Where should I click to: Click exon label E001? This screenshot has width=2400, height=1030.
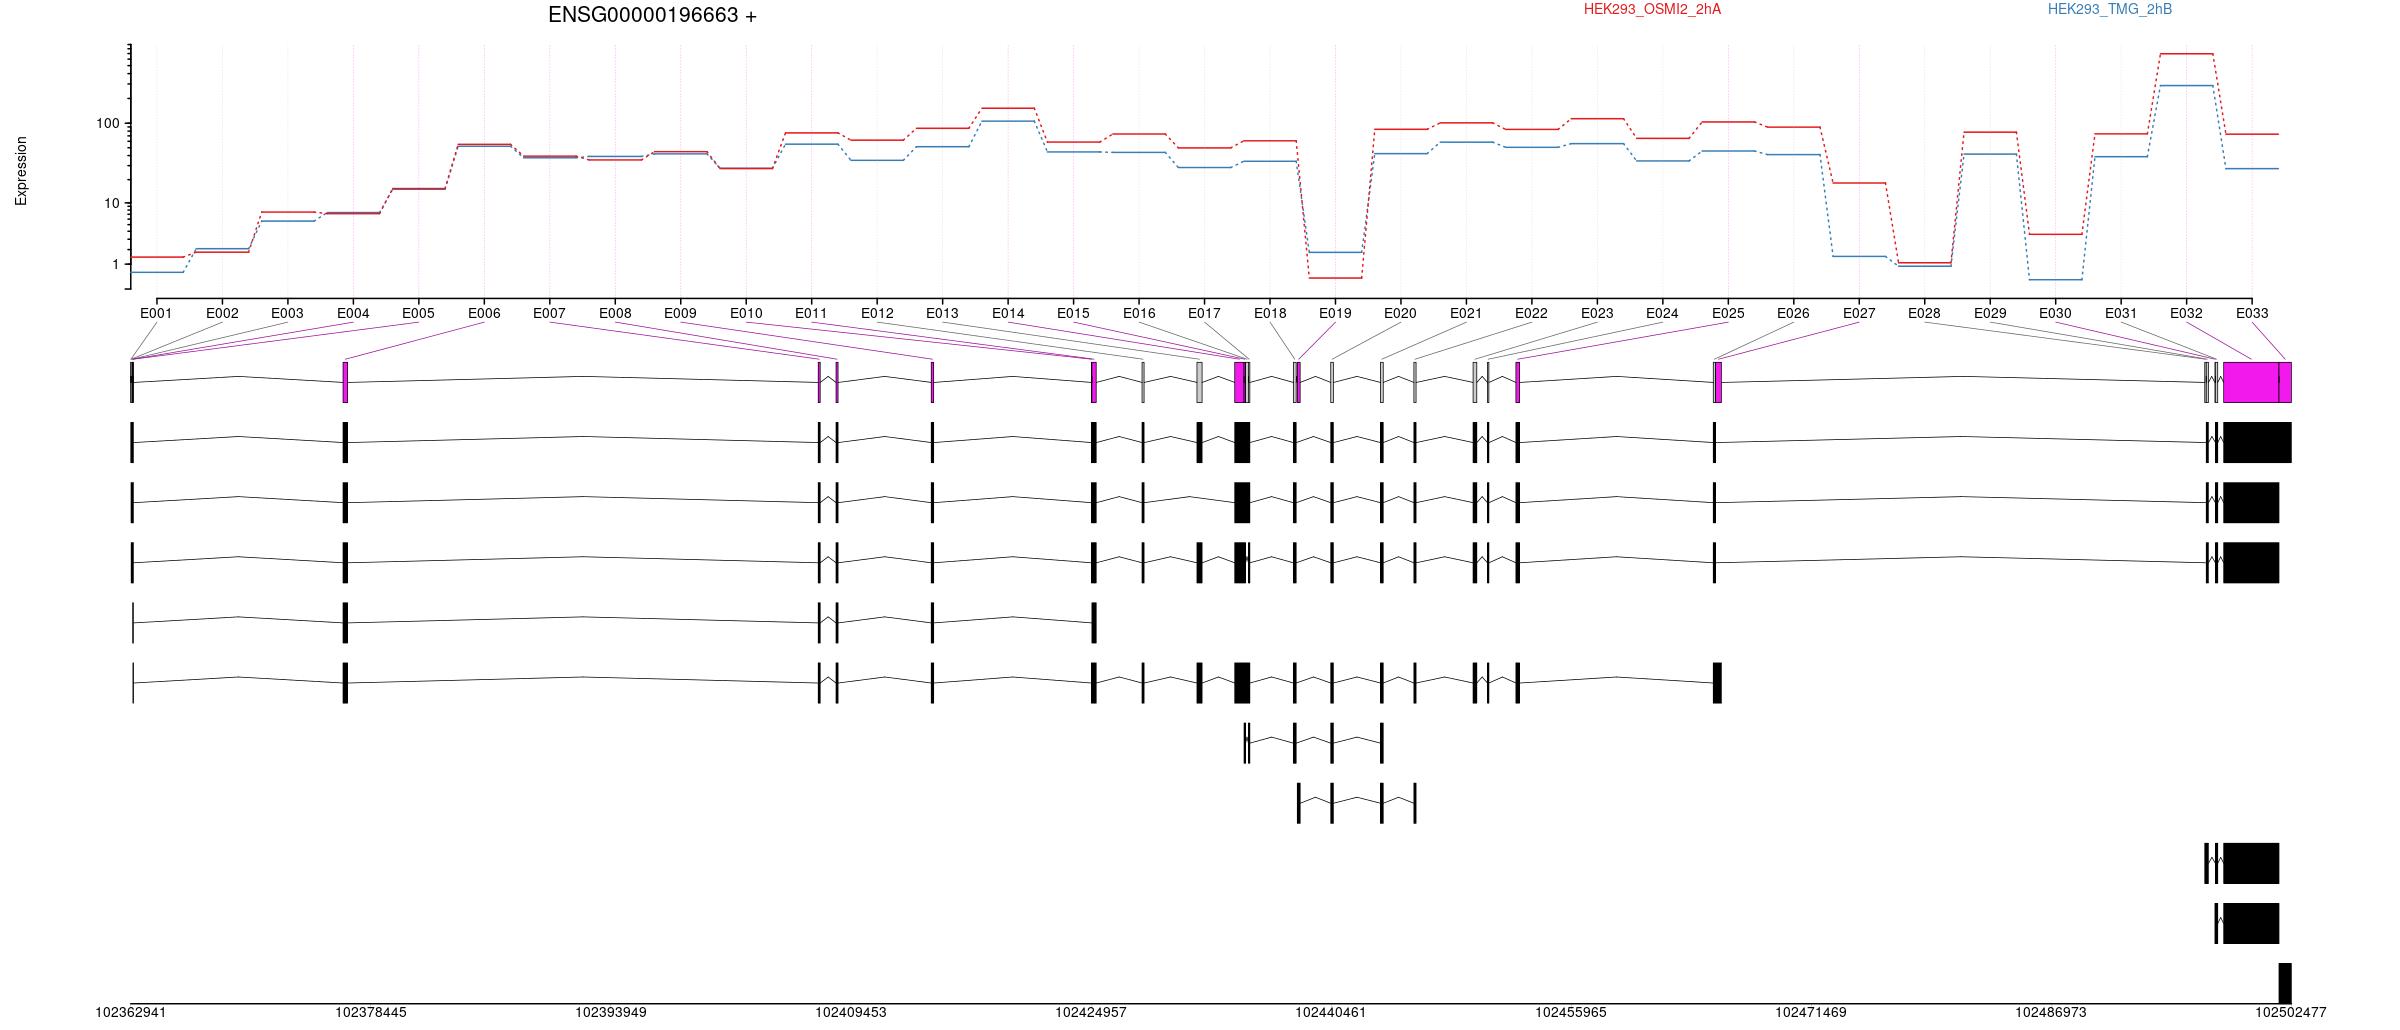point(156,313)
